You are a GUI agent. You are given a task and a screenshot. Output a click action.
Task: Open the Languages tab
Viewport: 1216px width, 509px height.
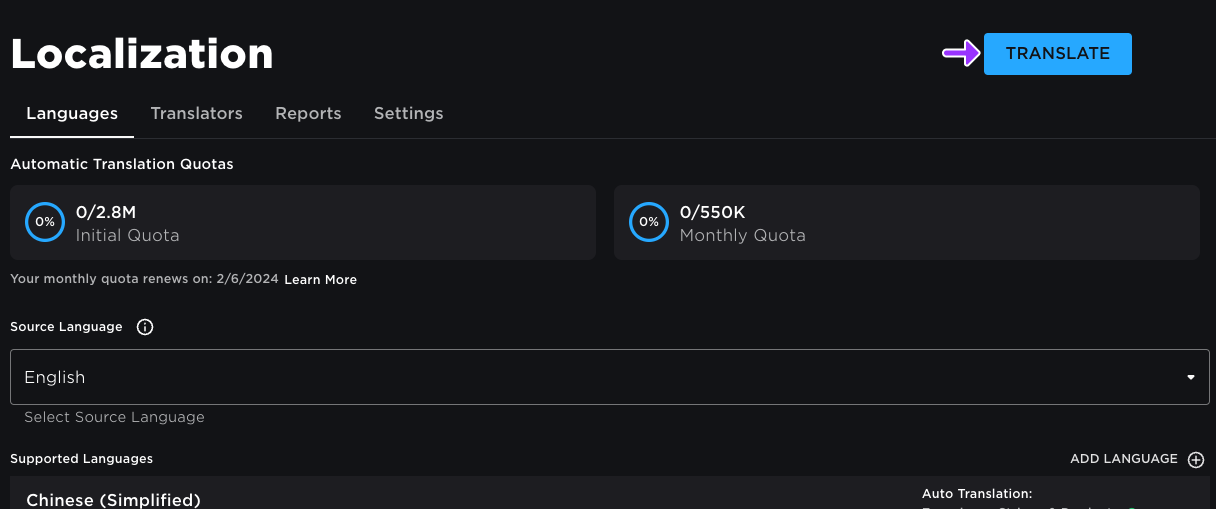click(x=72, y=114)
